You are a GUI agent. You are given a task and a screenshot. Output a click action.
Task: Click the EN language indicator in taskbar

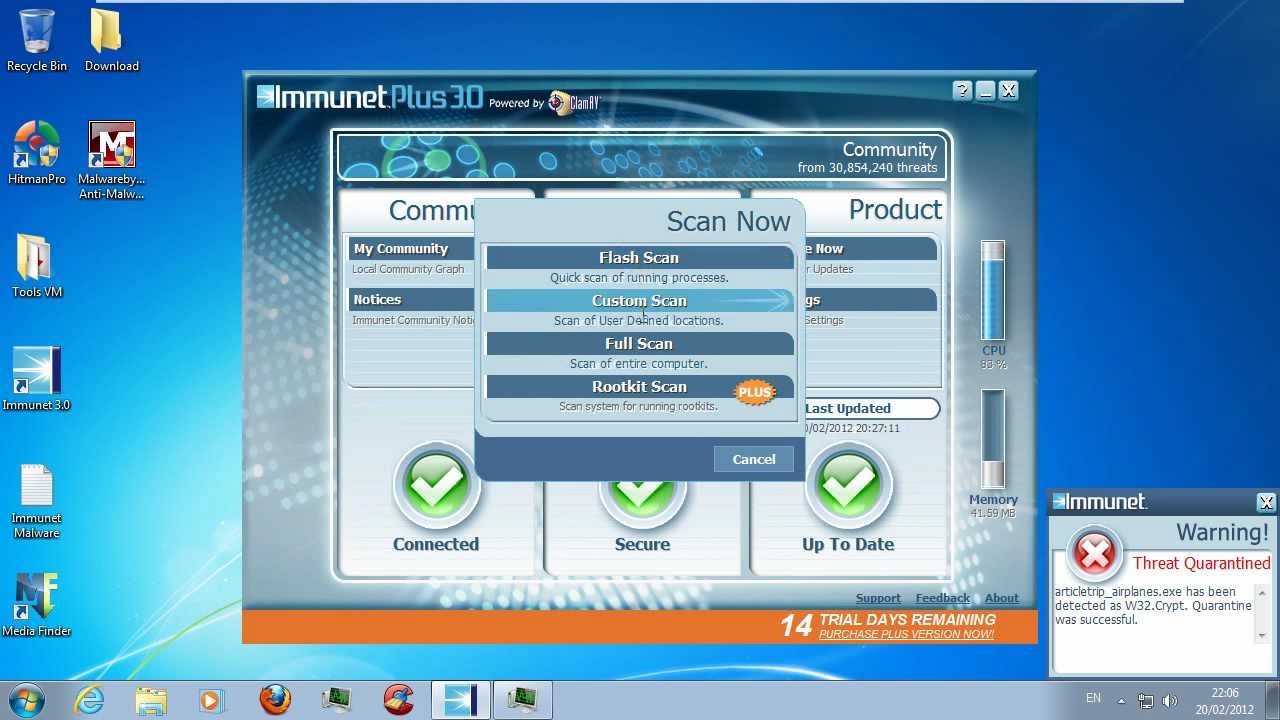point(1093,699)
